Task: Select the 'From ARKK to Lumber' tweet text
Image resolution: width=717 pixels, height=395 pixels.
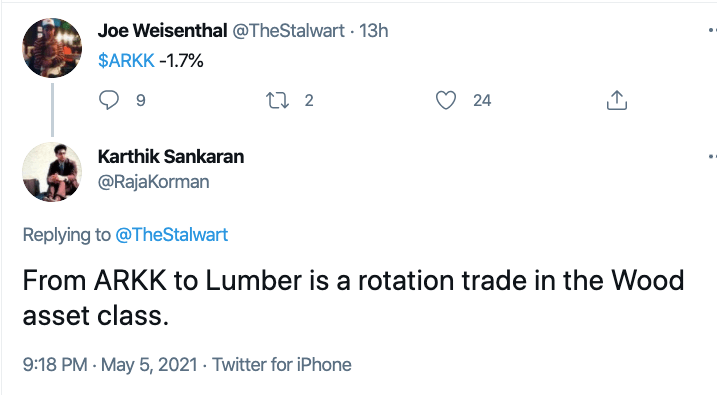Action: [x=353, y=298]
